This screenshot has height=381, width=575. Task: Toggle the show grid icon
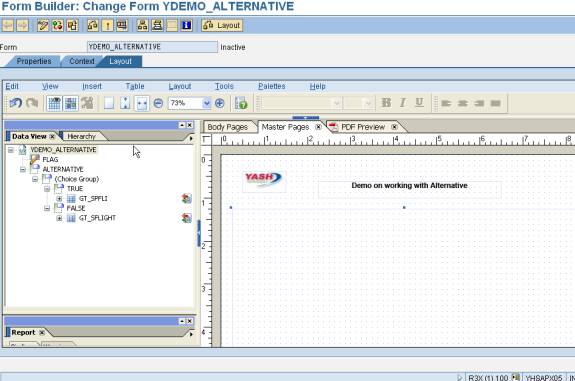pyautogui.click(x=54, y=103)
